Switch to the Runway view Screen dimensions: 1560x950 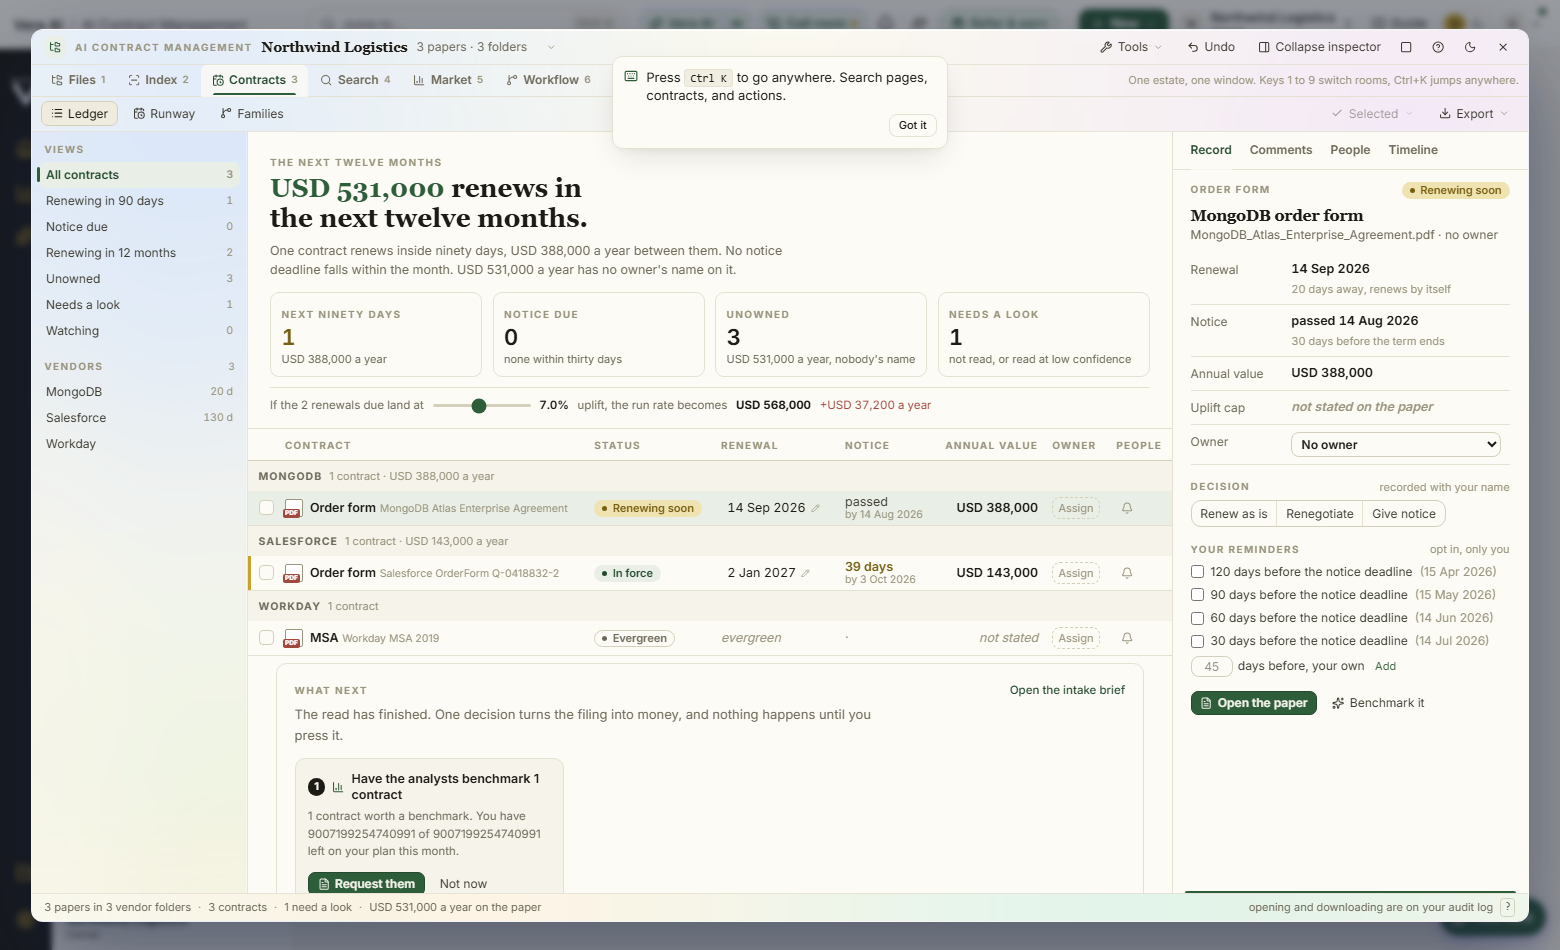pyautogui.click(x=164, y=114)
